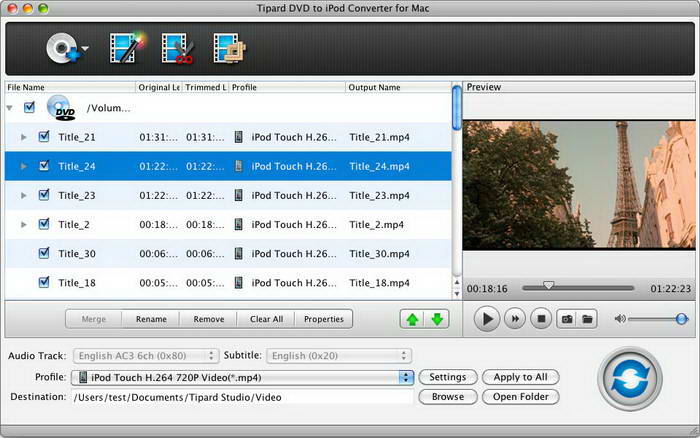Open the Load DVD disc icon
The image size is (700, 438).
[62, 48]
